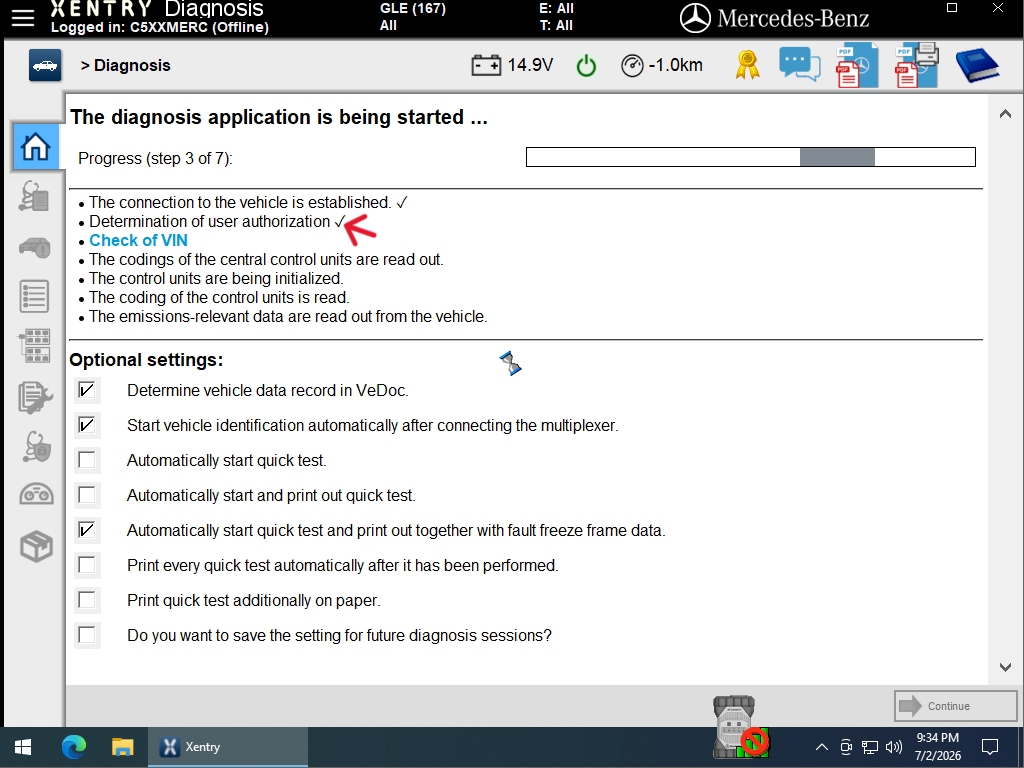Viewport: 1024px width, 768px height.
Task: Open the notification center icon
Action: (x=990, y=747)
